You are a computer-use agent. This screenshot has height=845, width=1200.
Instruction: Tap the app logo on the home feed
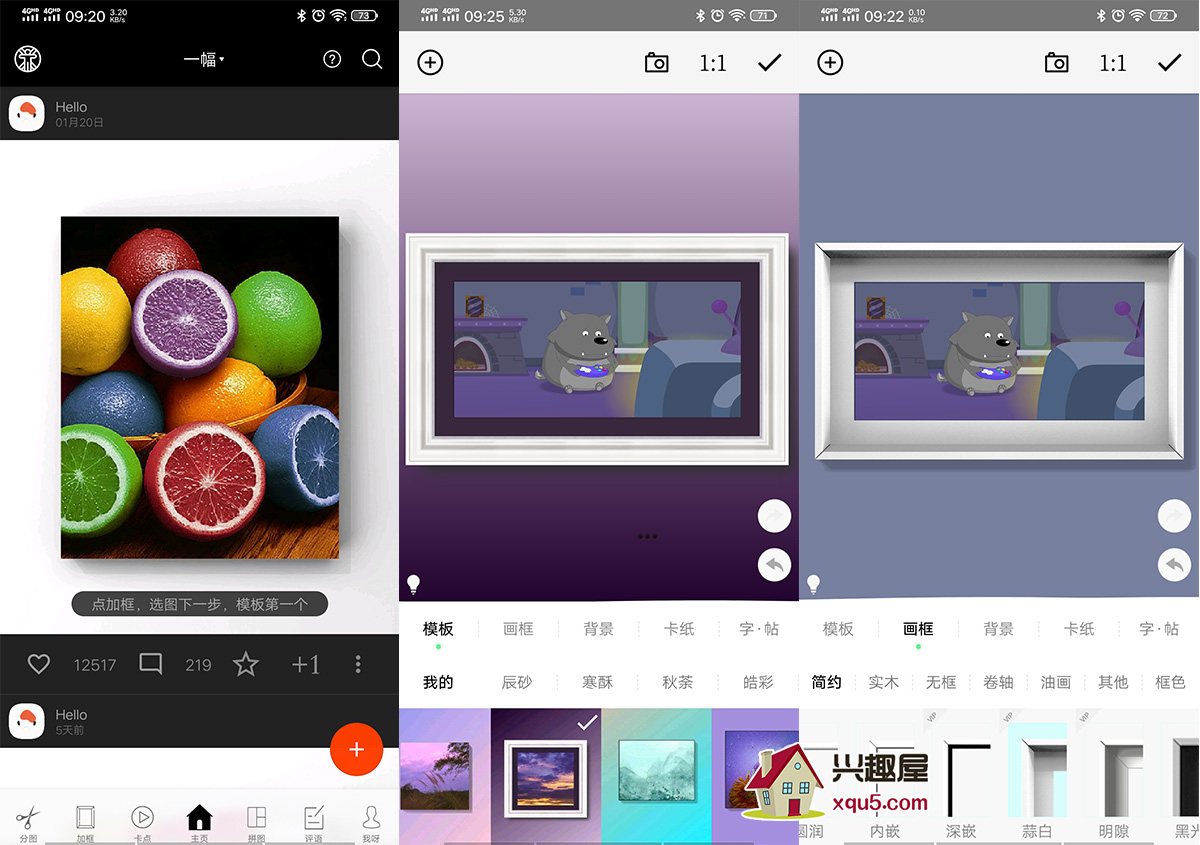pyautogui.click(x=28, y=59)
